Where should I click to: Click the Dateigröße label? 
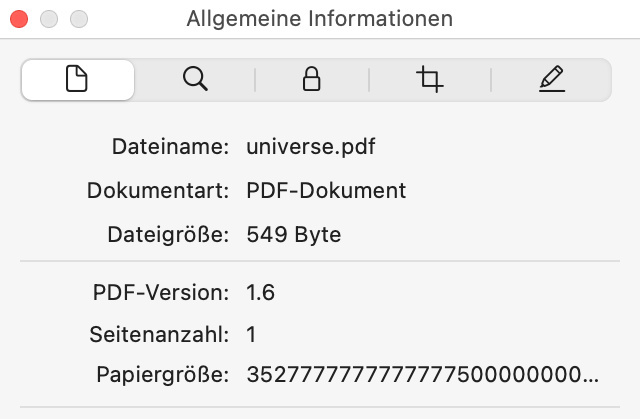(x=169, y=235)
